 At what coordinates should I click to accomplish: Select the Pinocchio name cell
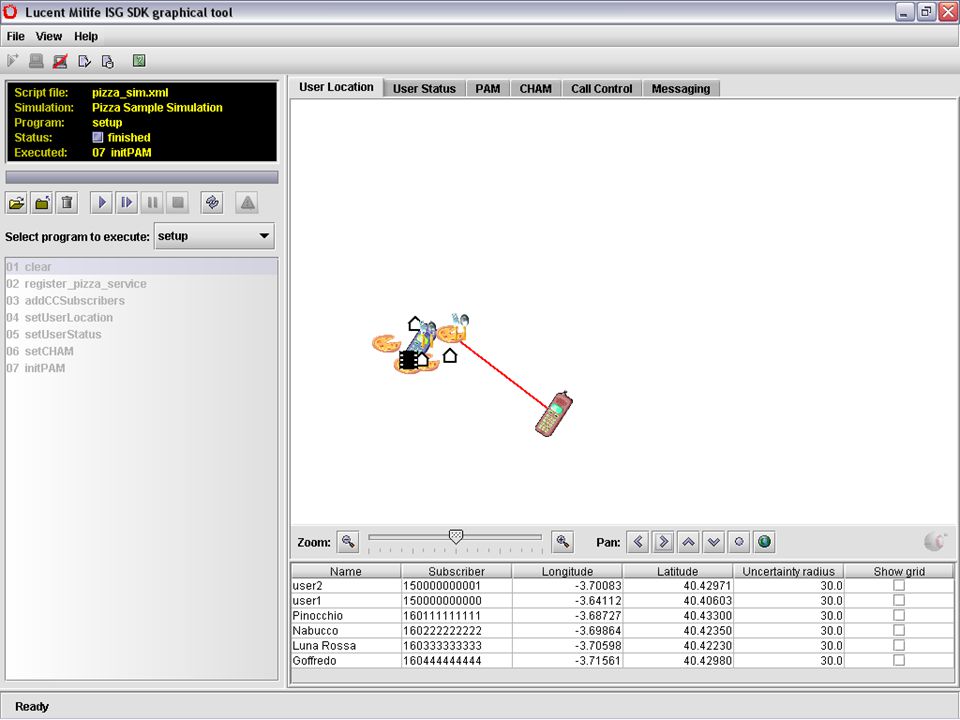coord(346,615)
